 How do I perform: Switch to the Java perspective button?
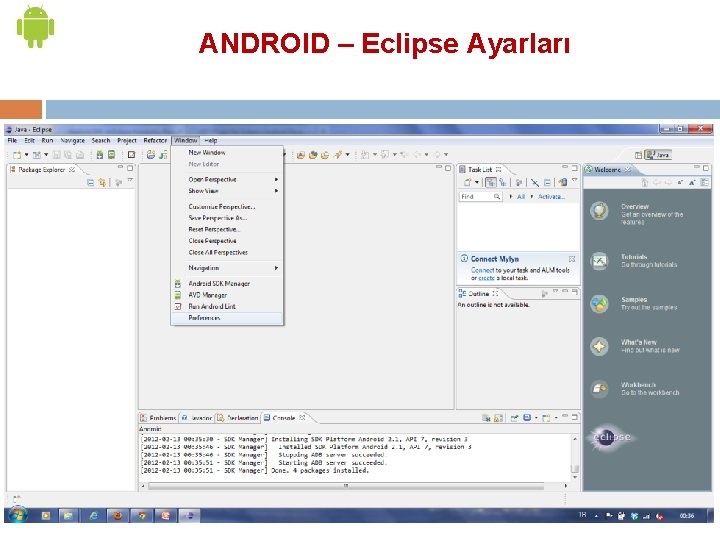[x=658, y=155]
